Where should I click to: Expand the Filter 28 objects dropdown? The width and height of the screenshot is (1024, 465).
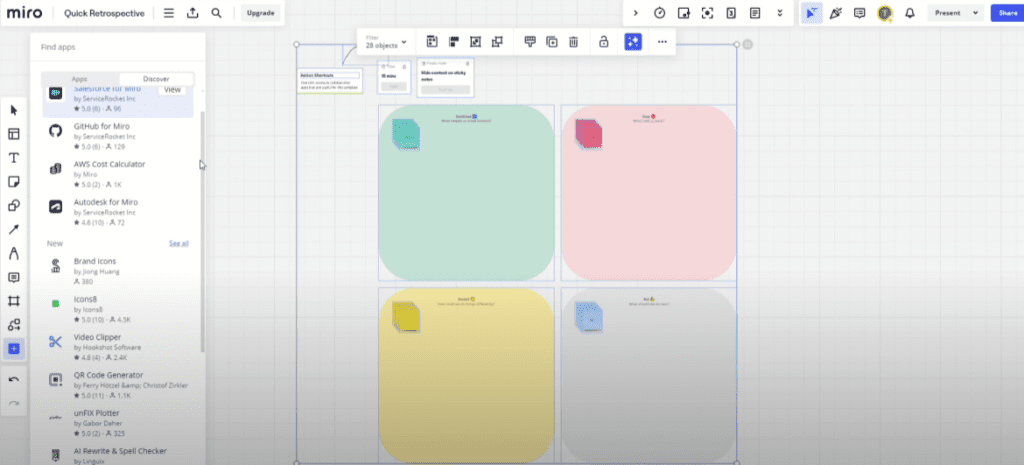coord(386,42)
